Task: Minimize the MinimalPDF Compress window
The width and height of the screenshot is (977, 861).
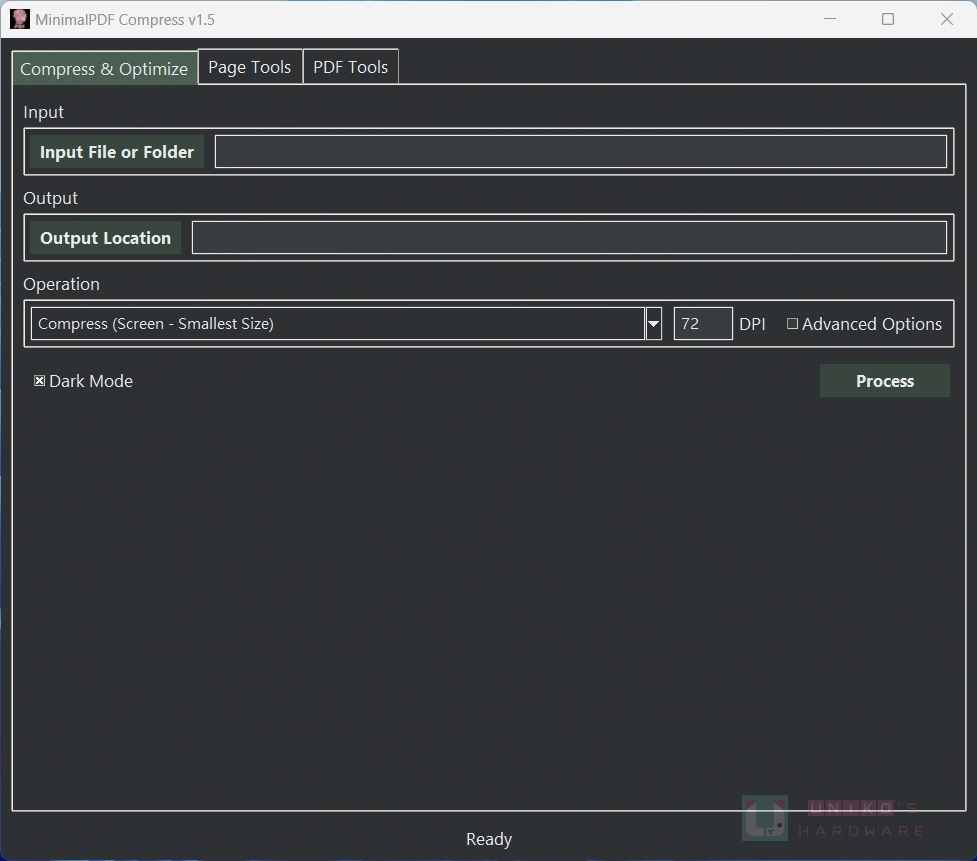Action: tap(830, 19)
